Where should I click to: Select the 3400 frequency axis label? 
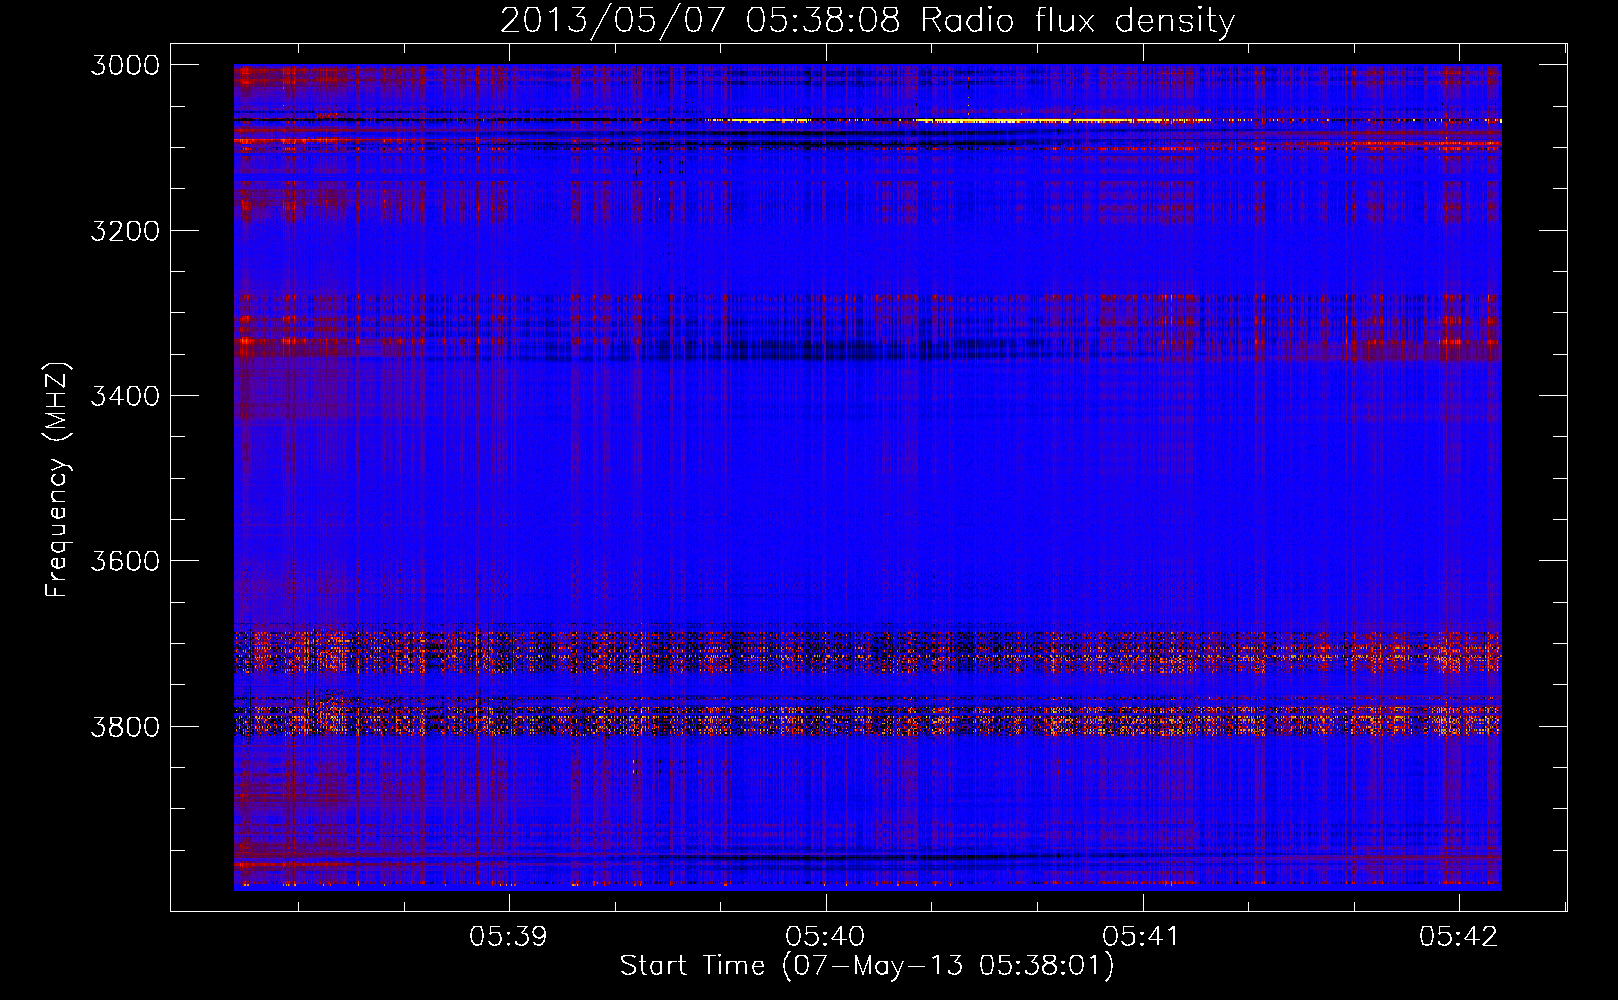click(125, 396)
